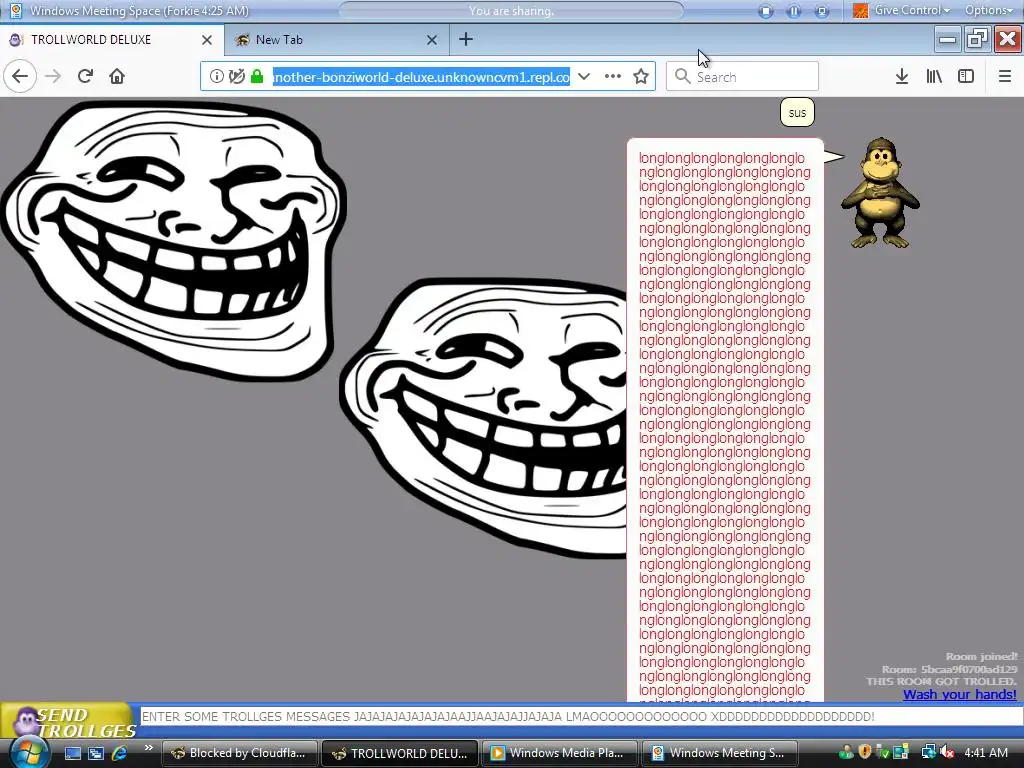Image resolution: width=1024 pixels, height=768 pixels.
Task: Click the network connection globe tray icon
Action: [928, 753]
